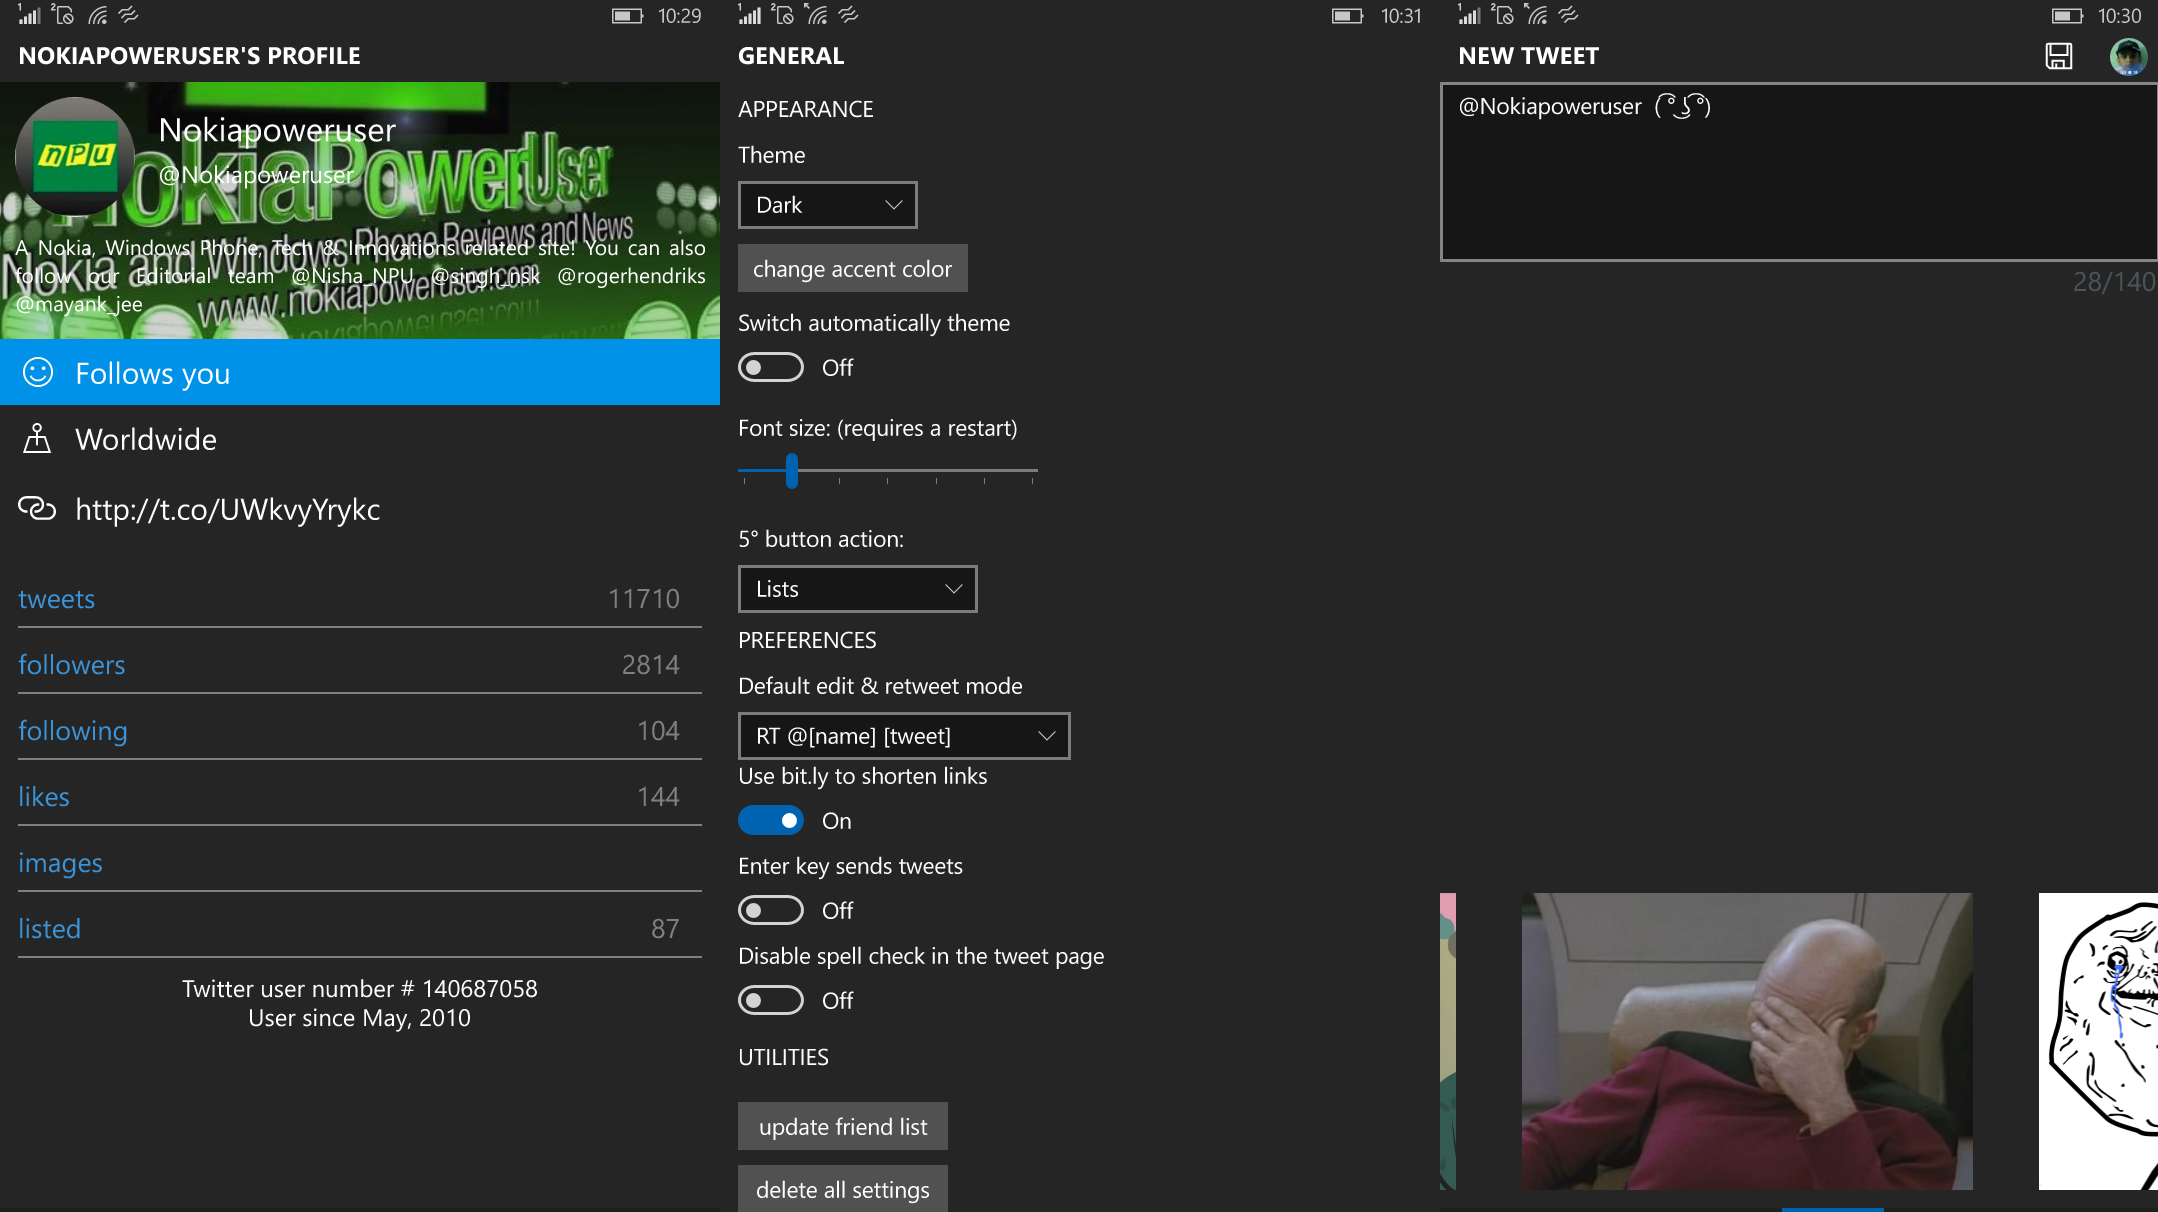Image resolution: width=2158 pixels, height=1212 pixels.
Task: Select the forever alone meme thumbnail
Action: [2098, 1041]
